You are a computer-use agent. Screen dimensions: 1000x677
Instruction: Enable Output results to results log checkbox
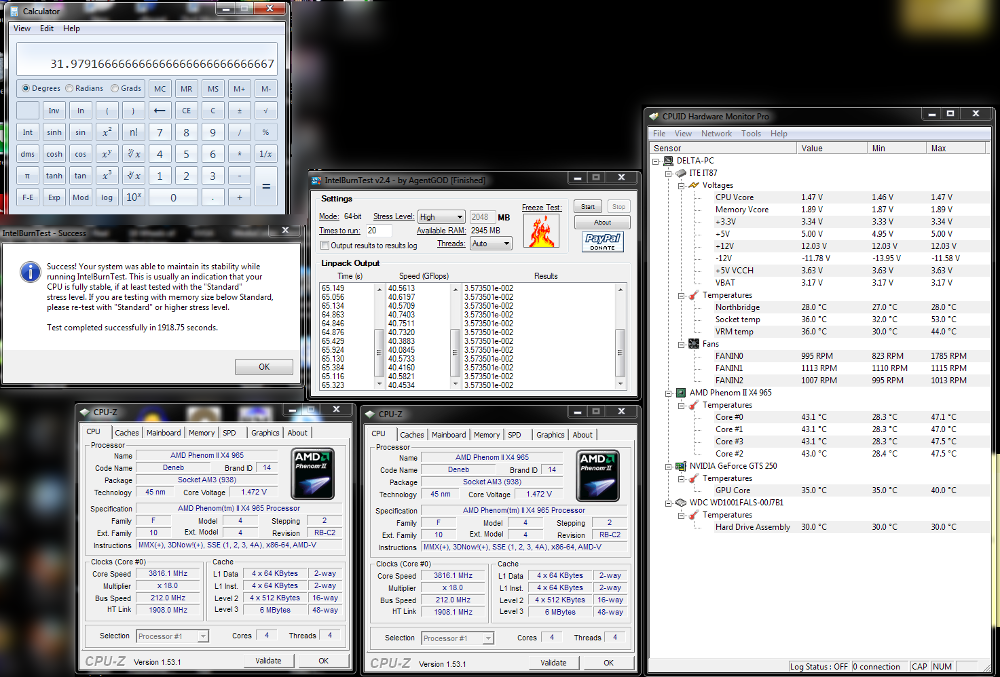tap(325, 245)
